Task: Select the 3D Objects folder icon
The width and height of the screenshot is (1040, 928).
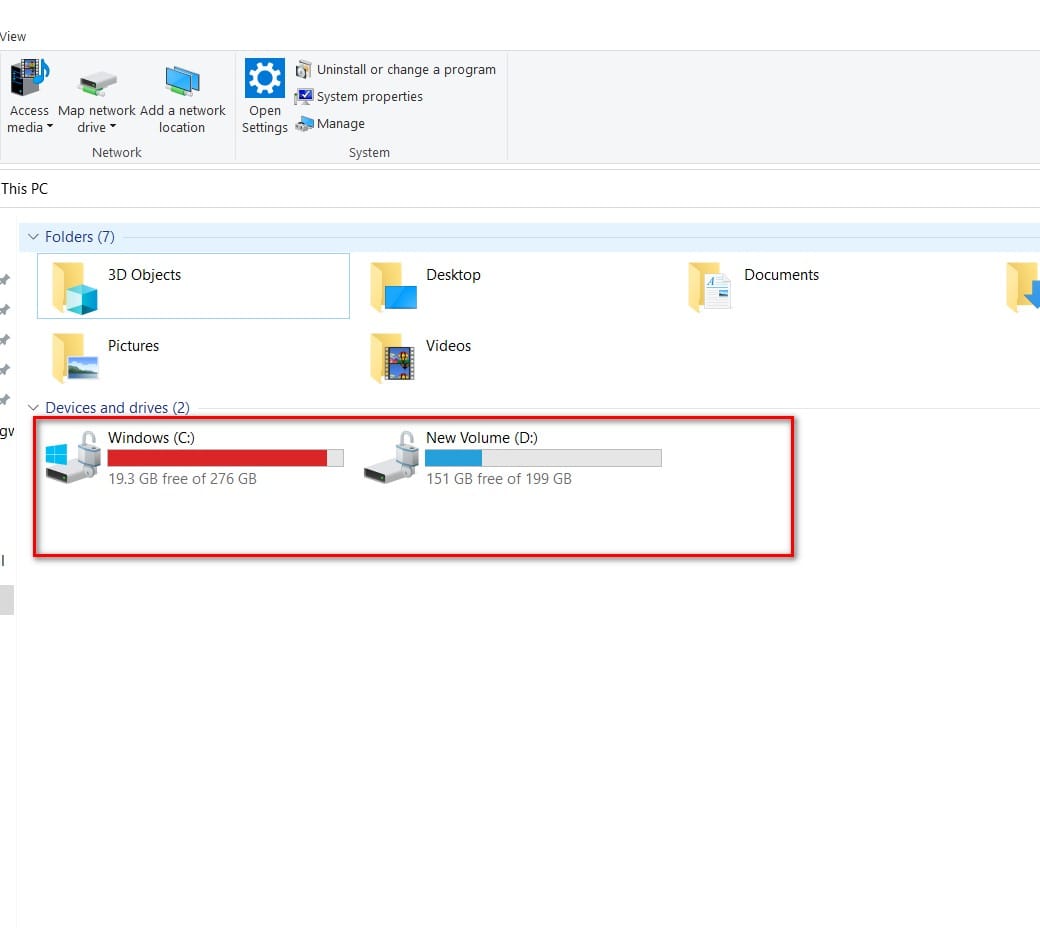Action: pyautogui.click(x=74, y=287)
